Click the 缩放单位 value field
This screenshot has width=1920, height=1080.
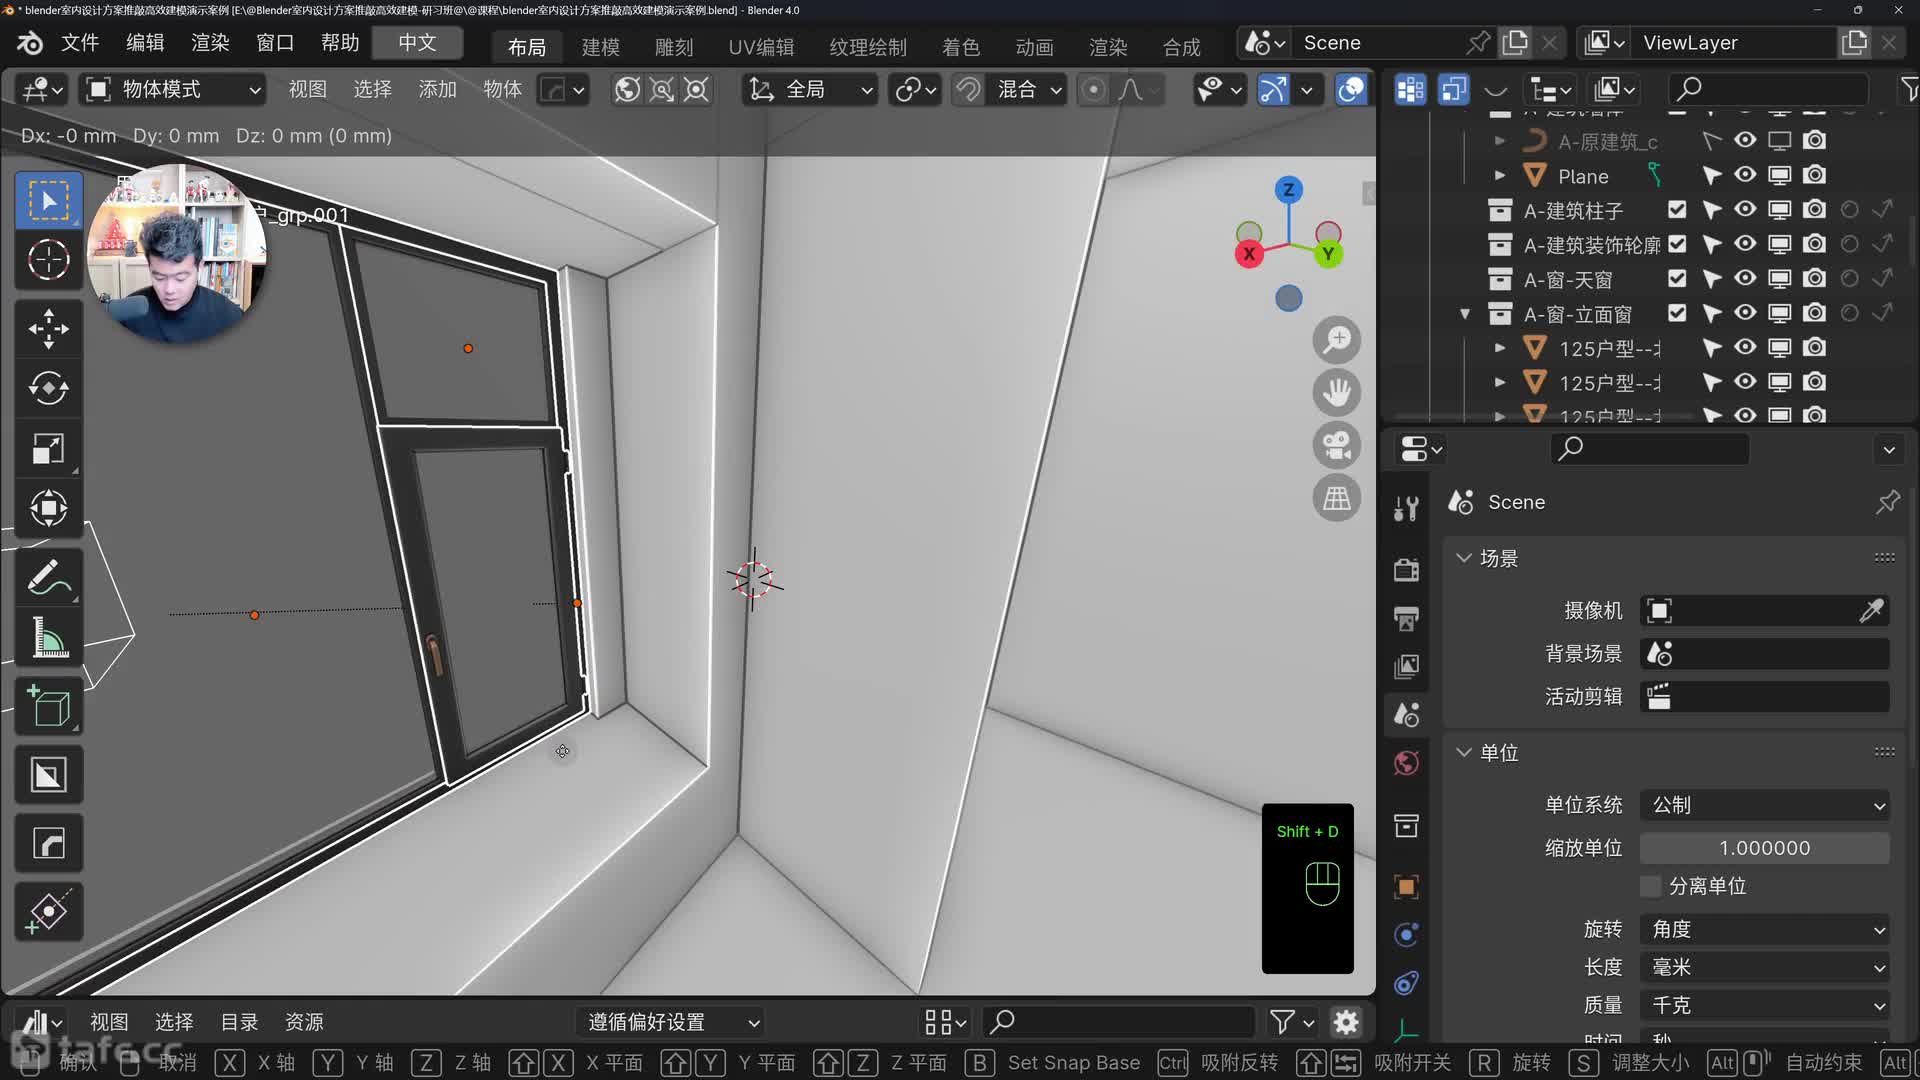click(1765, 848)
